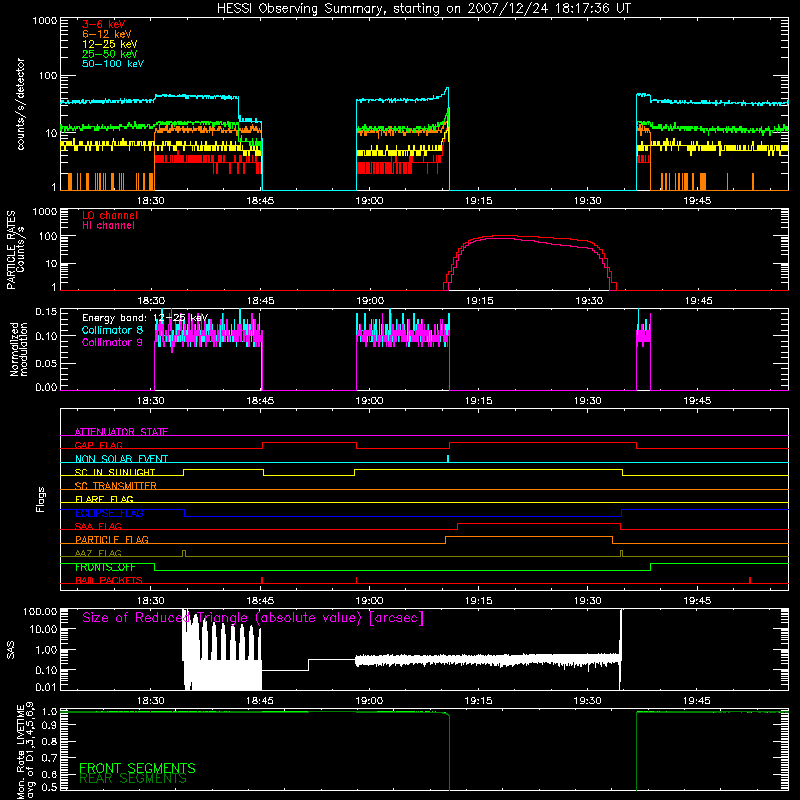Select the yellow 12-25 keV legend entry
This screenshot has height=800, width=800.
tap(110, 44)
